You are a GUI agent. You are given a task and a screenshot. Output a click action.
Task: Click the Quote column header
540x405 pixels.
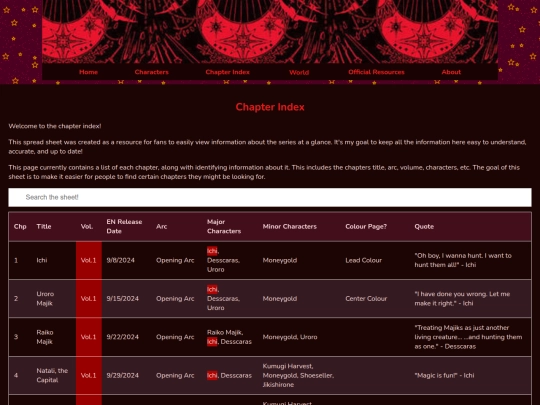click(424, 227)
